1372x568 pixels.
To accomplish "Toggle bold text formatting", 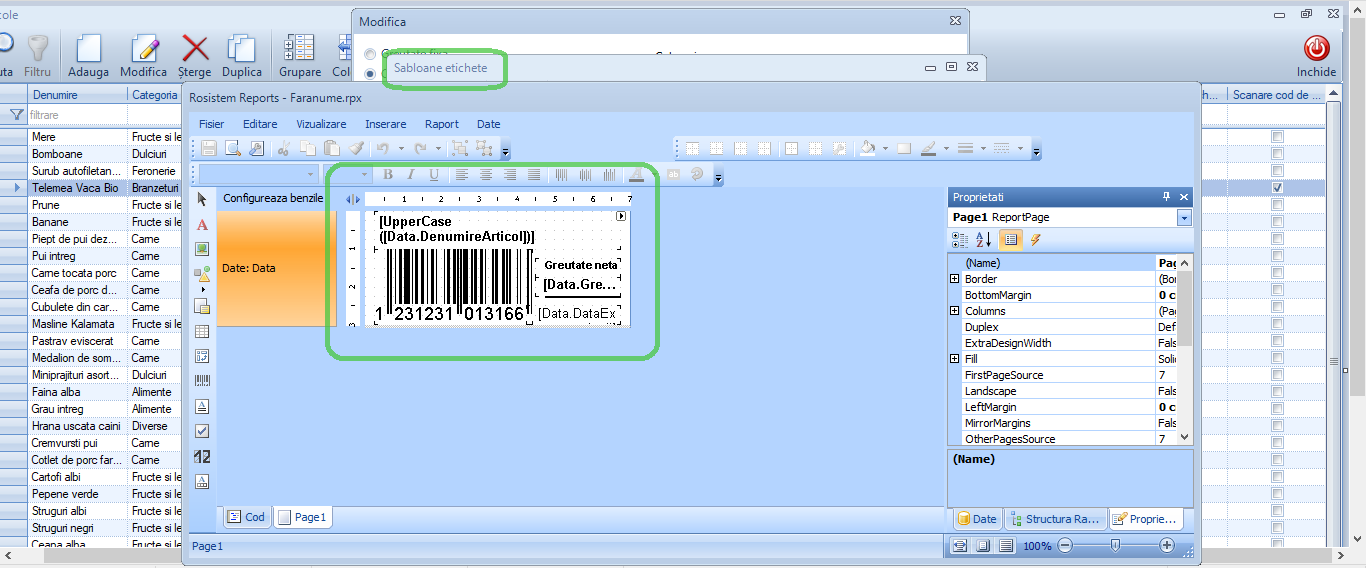I will (388, 174).
